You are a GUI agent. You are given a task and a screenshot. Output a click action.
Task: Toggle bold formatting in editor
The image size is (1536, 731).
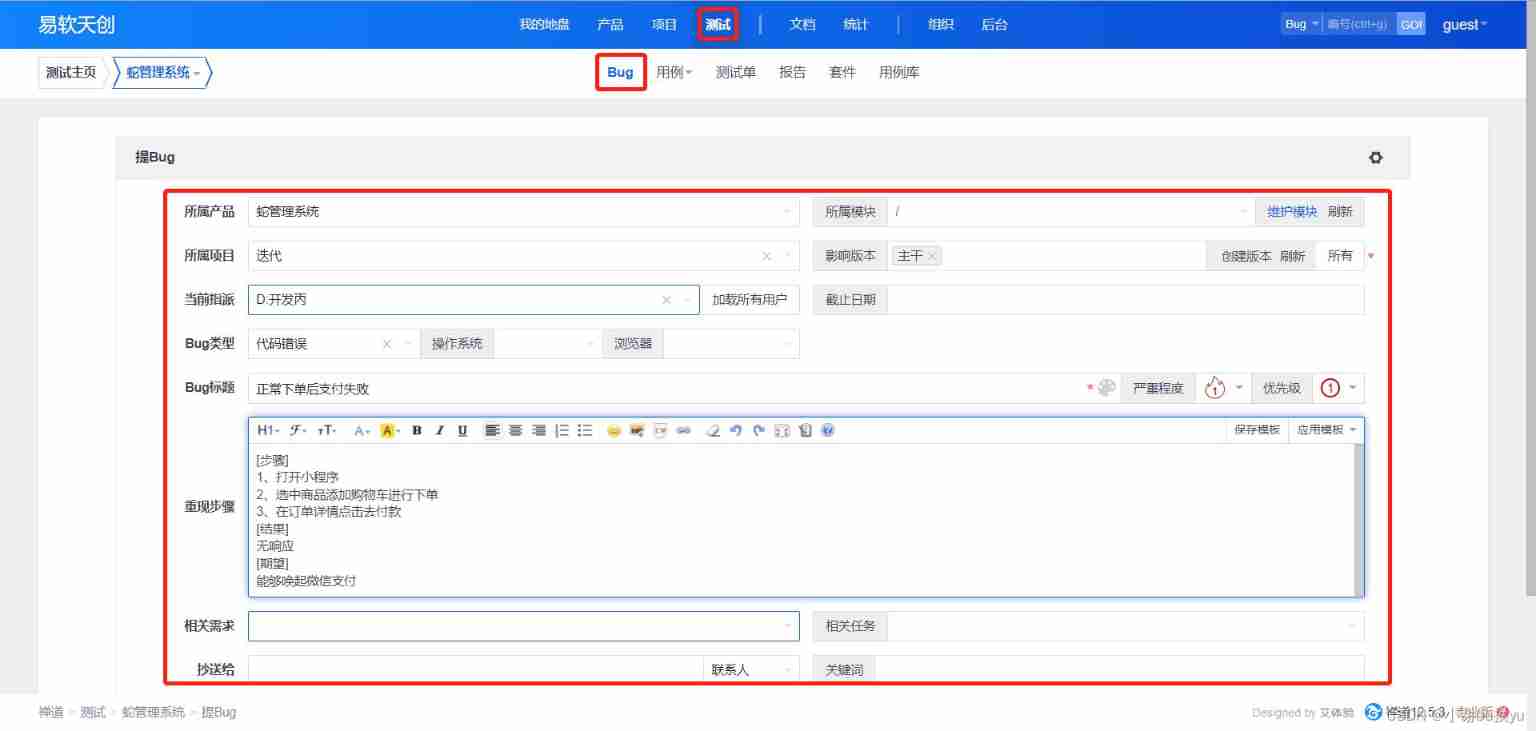tap(416, 430)
